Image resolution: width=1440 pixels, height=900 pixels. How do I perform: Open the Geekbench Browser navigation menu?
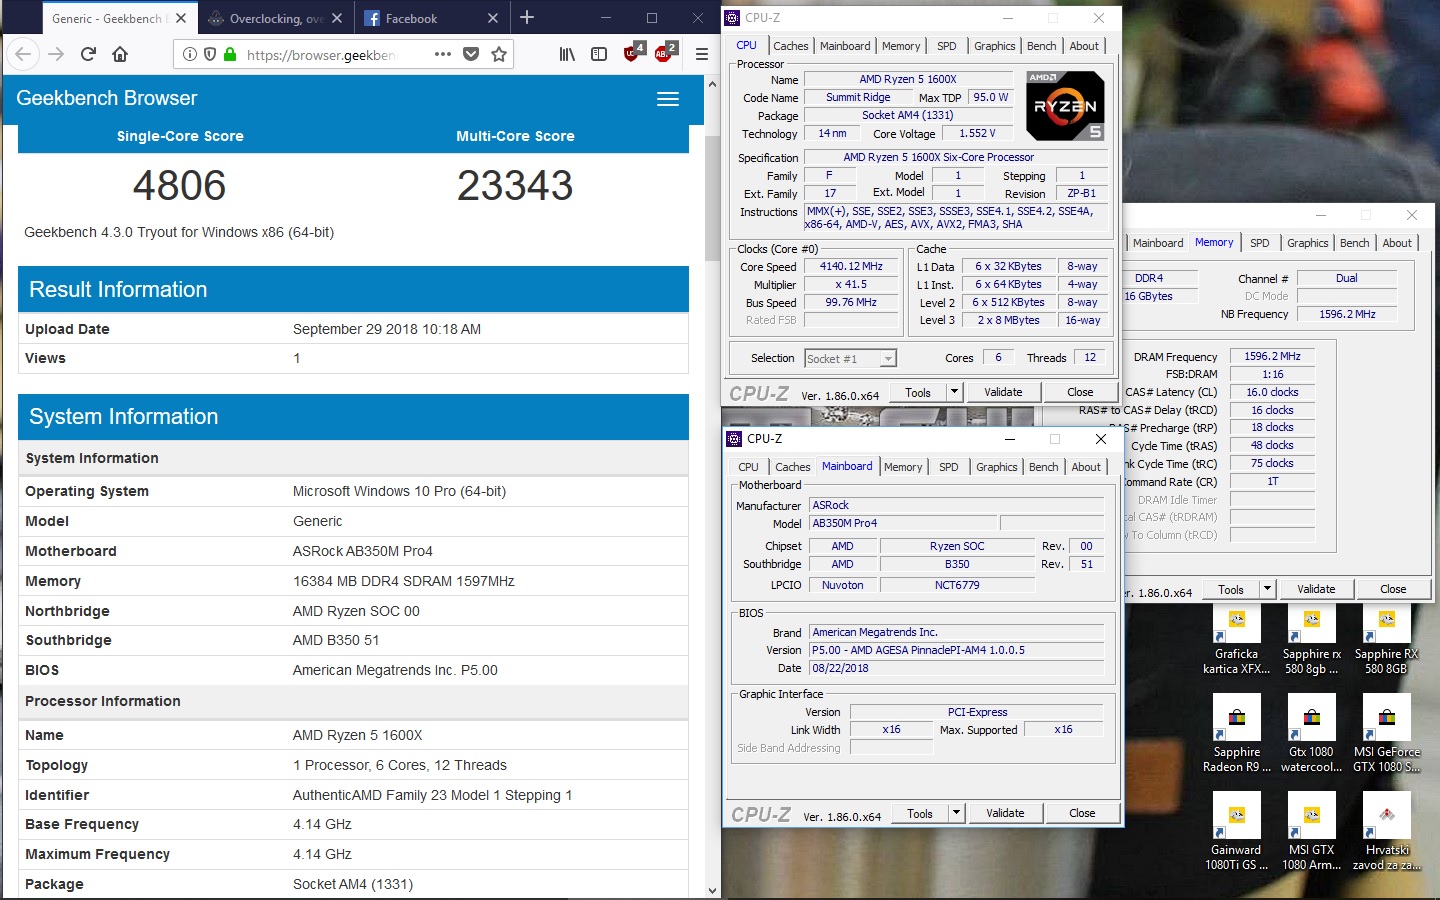tap(668, 99)
